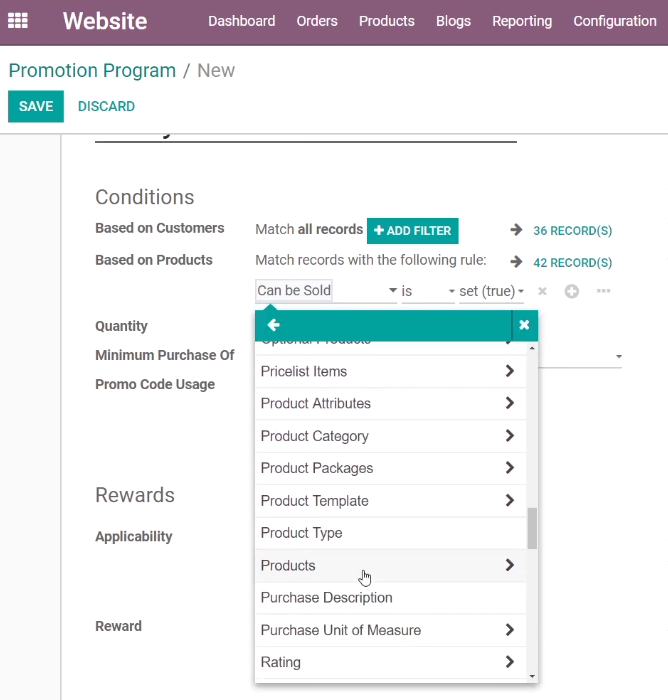The width and height of the screenshot is (668, 700).
Task: Expand Product Attributes chevron
Action: [509, 403]
